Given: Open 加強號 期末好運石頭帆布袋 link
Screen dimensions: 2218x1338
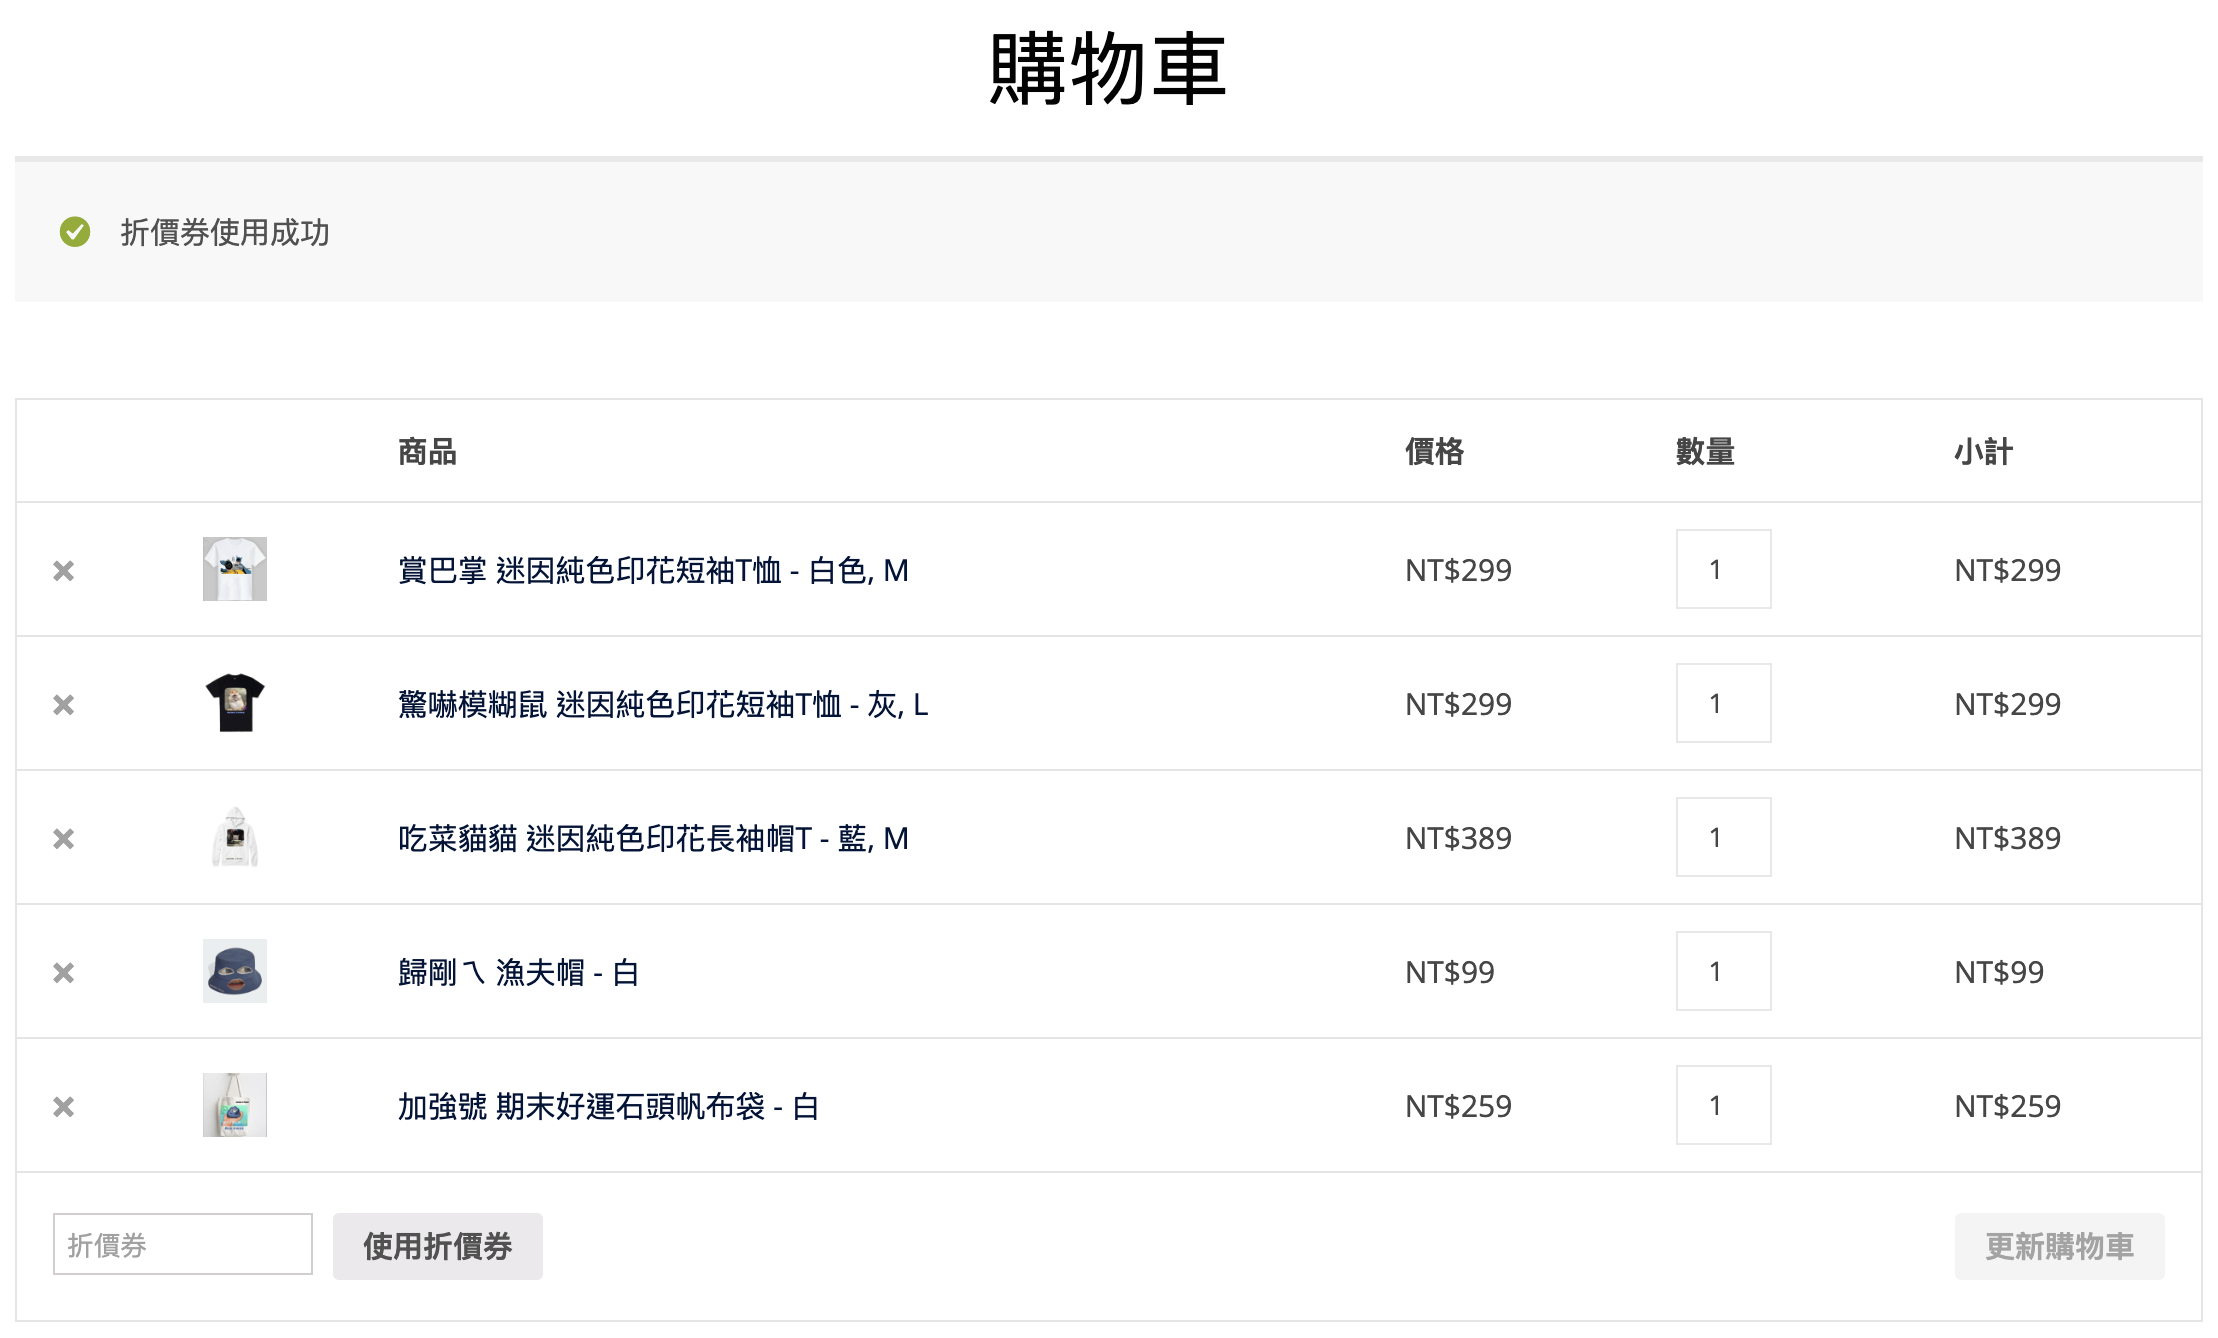Looking at the screenshot, I should [608, 1107].
